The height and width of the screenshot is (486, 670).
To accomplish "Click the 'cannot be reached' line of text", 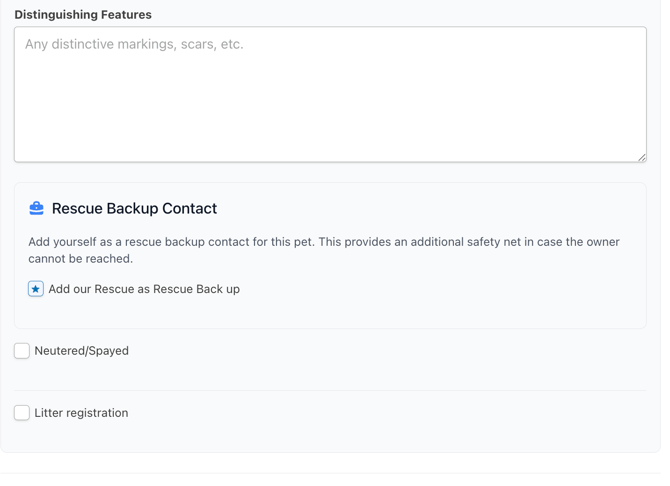I will (81, 259).
